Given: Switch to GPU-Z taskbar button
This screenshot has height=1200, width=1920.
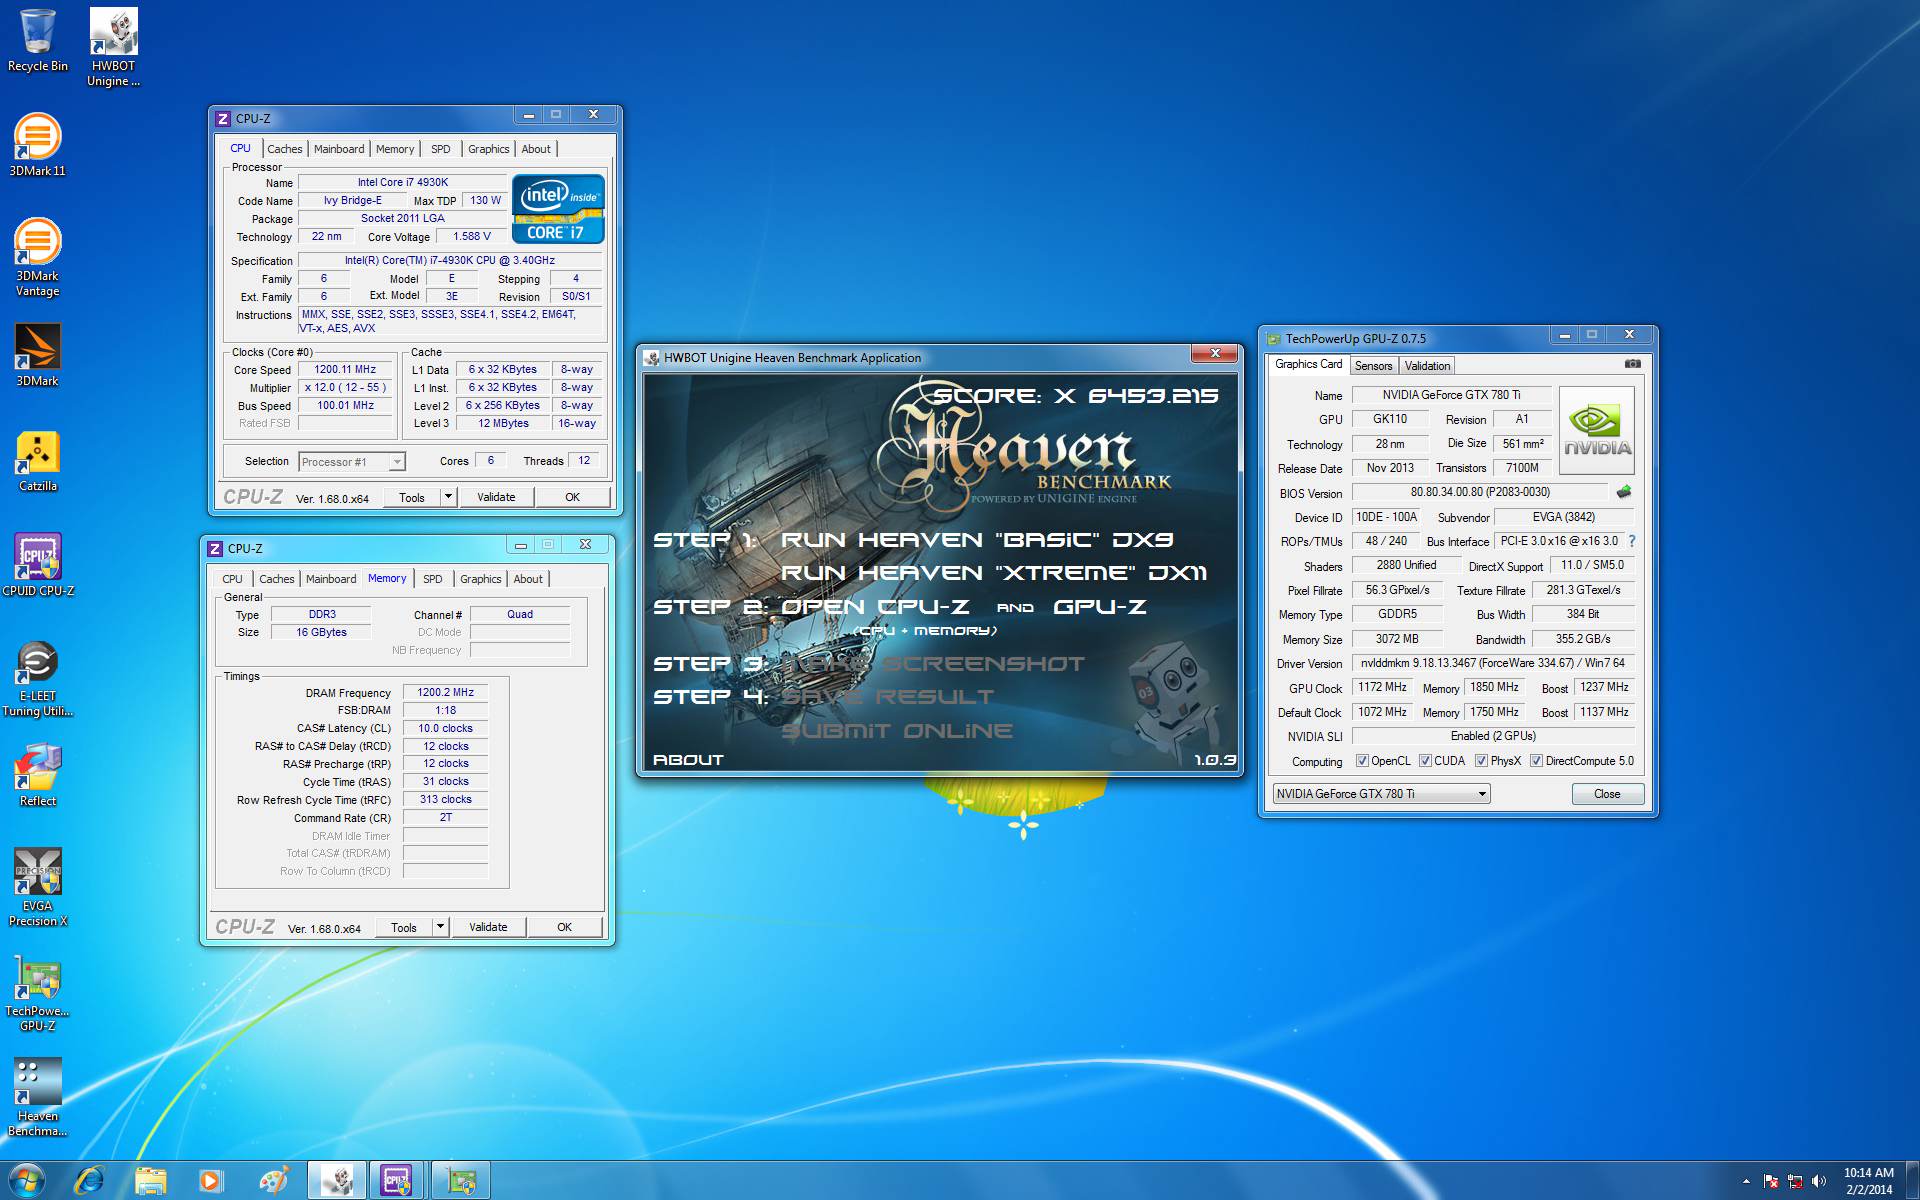Looking at the screenshot, I should click(x=460, y=1181).
